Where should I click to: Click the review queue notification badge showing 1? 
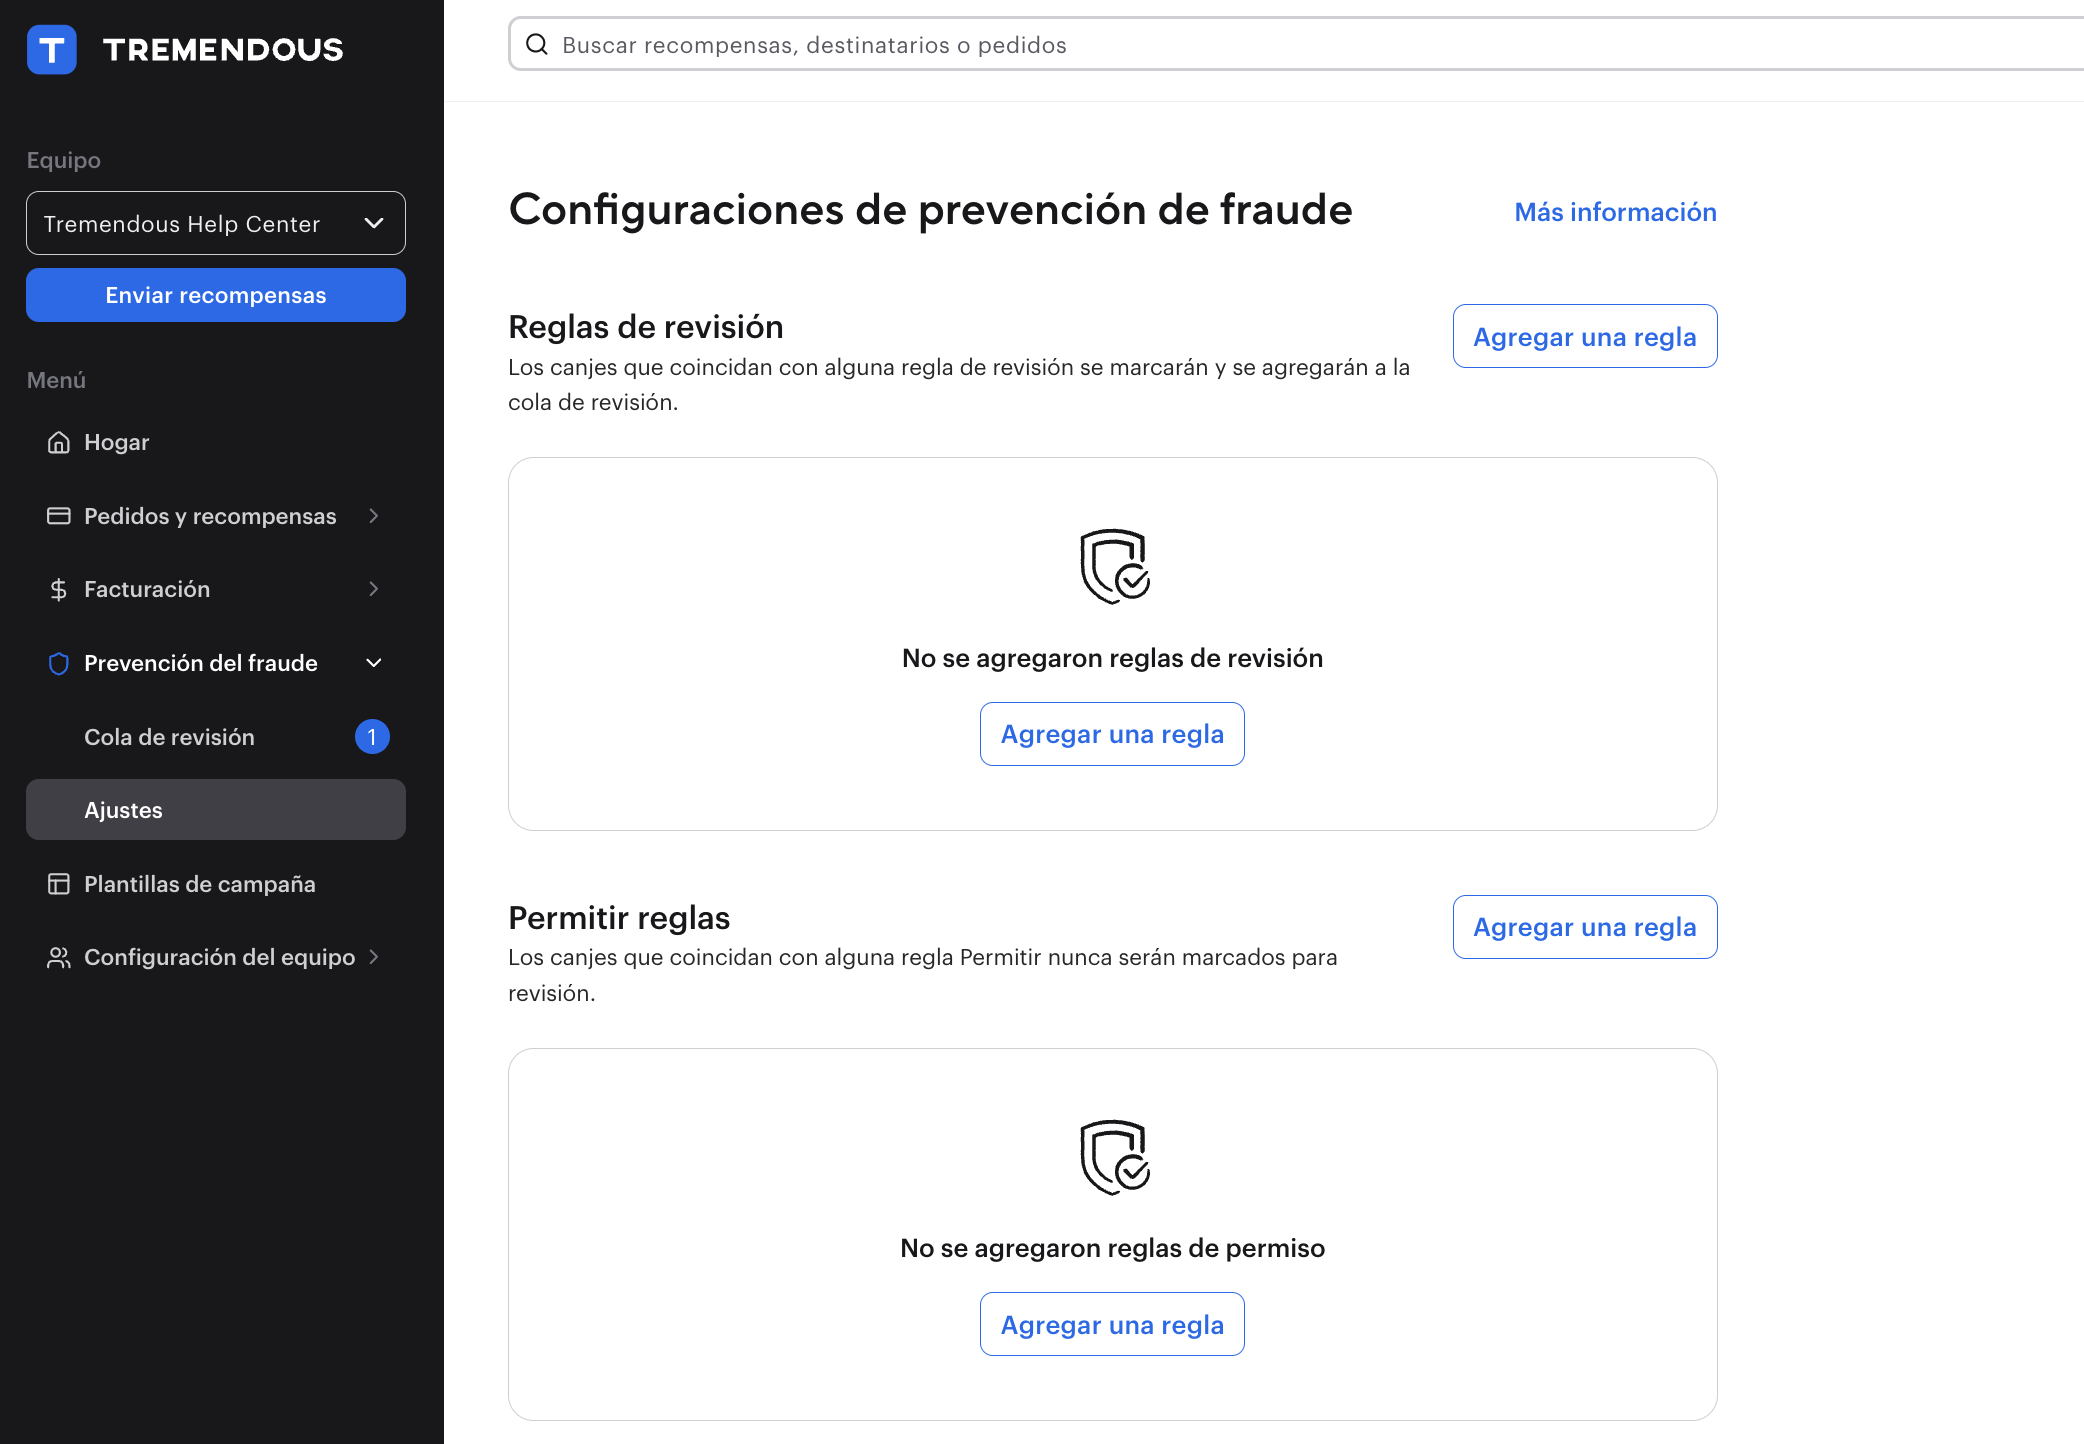coord(372,737)
